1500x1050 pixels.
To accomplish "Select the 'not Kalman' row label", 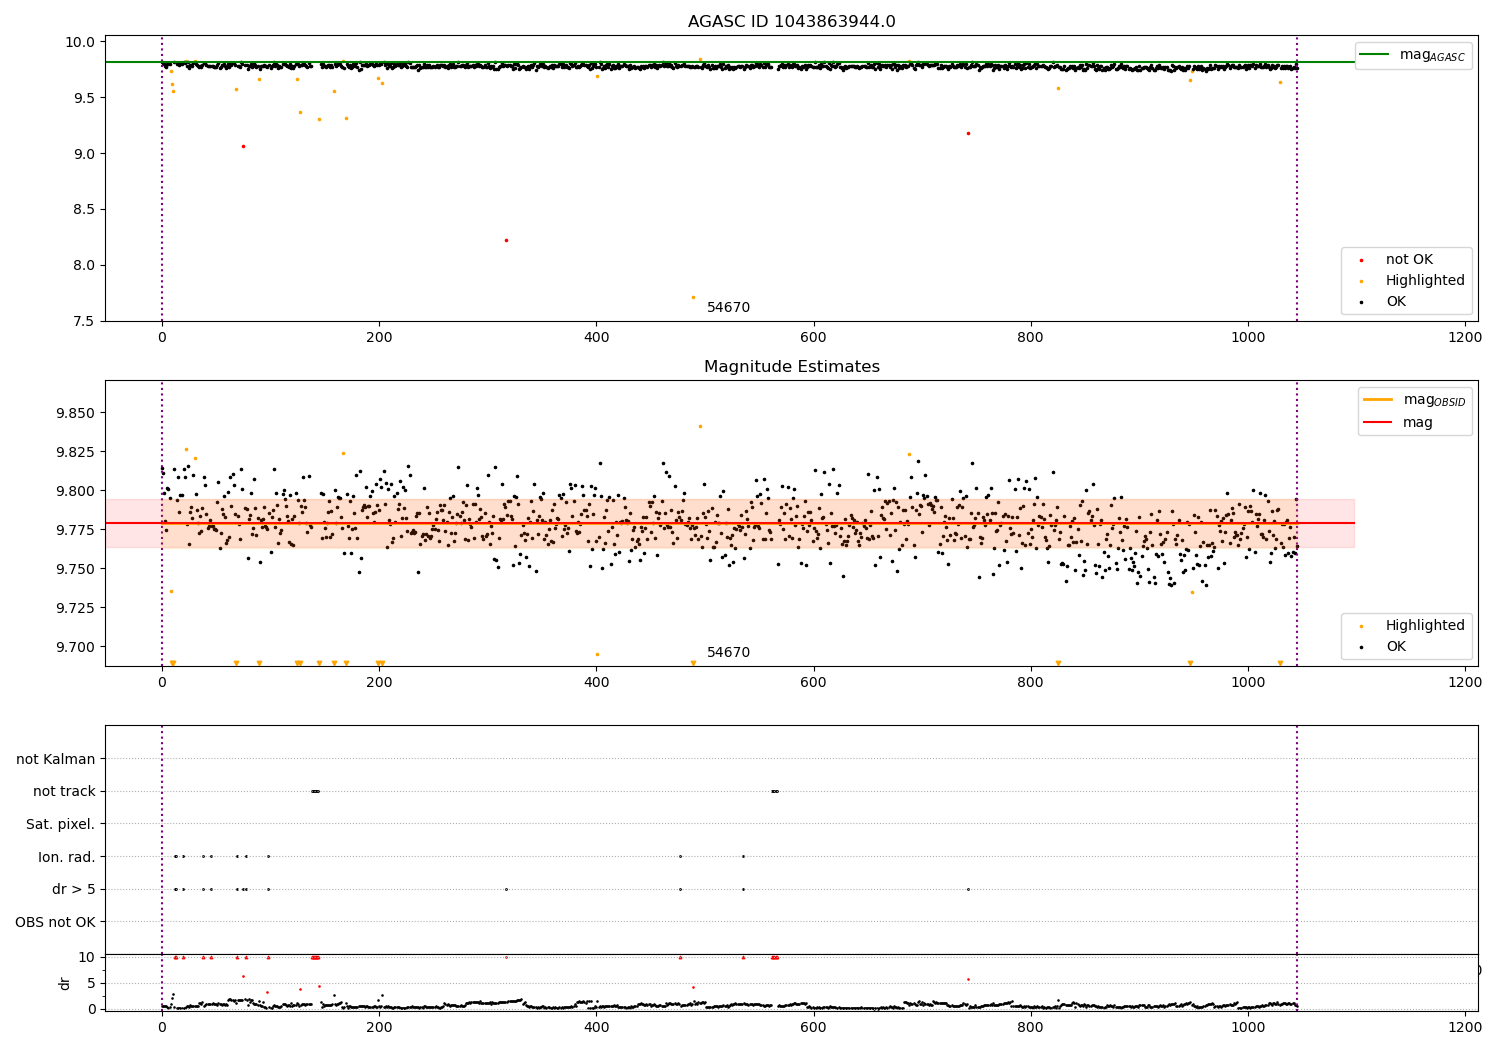I will tap(56, 759).
